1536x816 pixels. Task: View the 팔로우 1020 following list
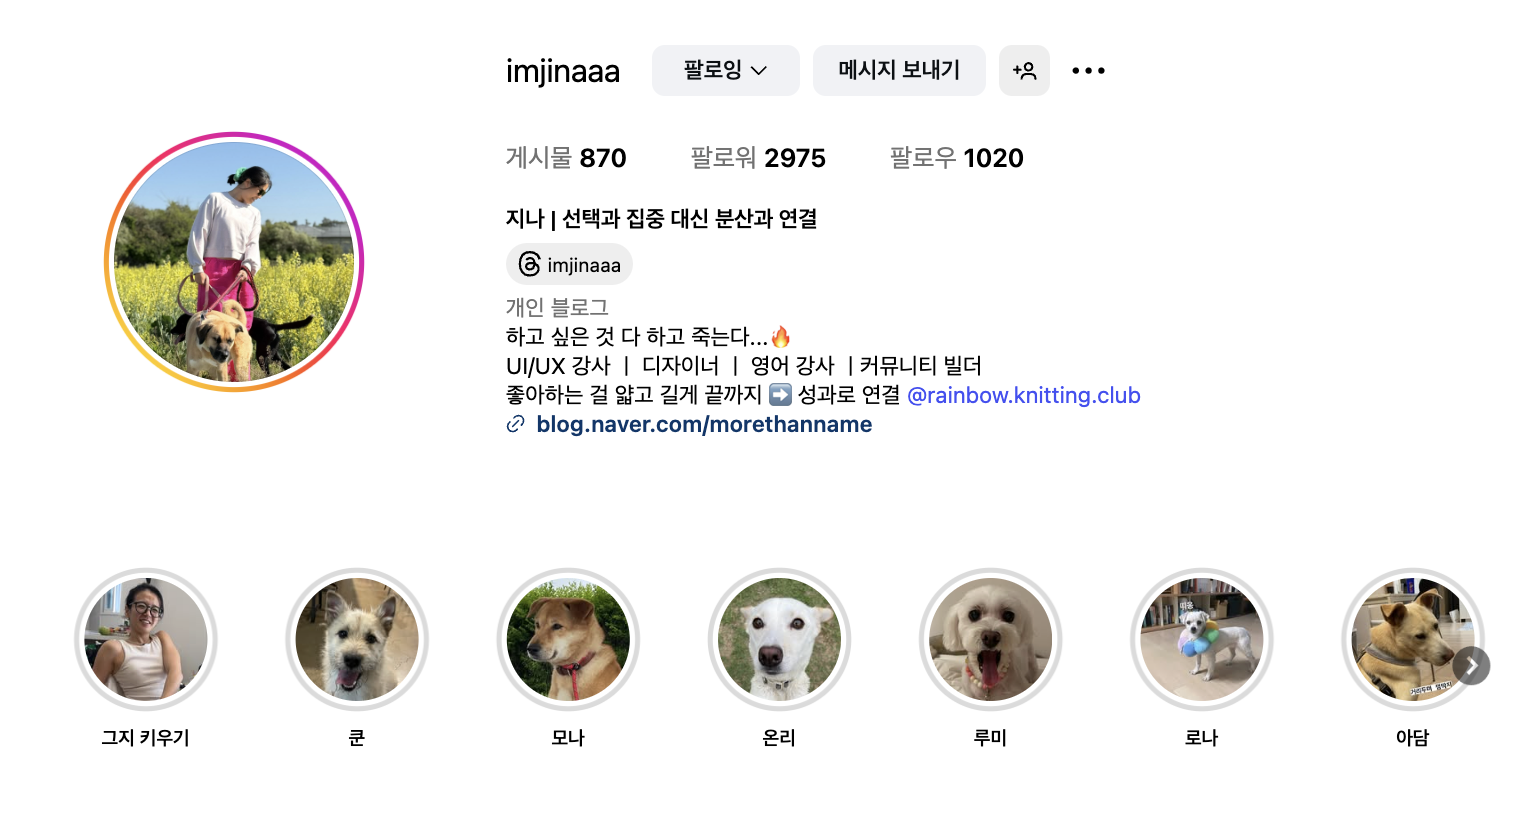click(957, 158)
